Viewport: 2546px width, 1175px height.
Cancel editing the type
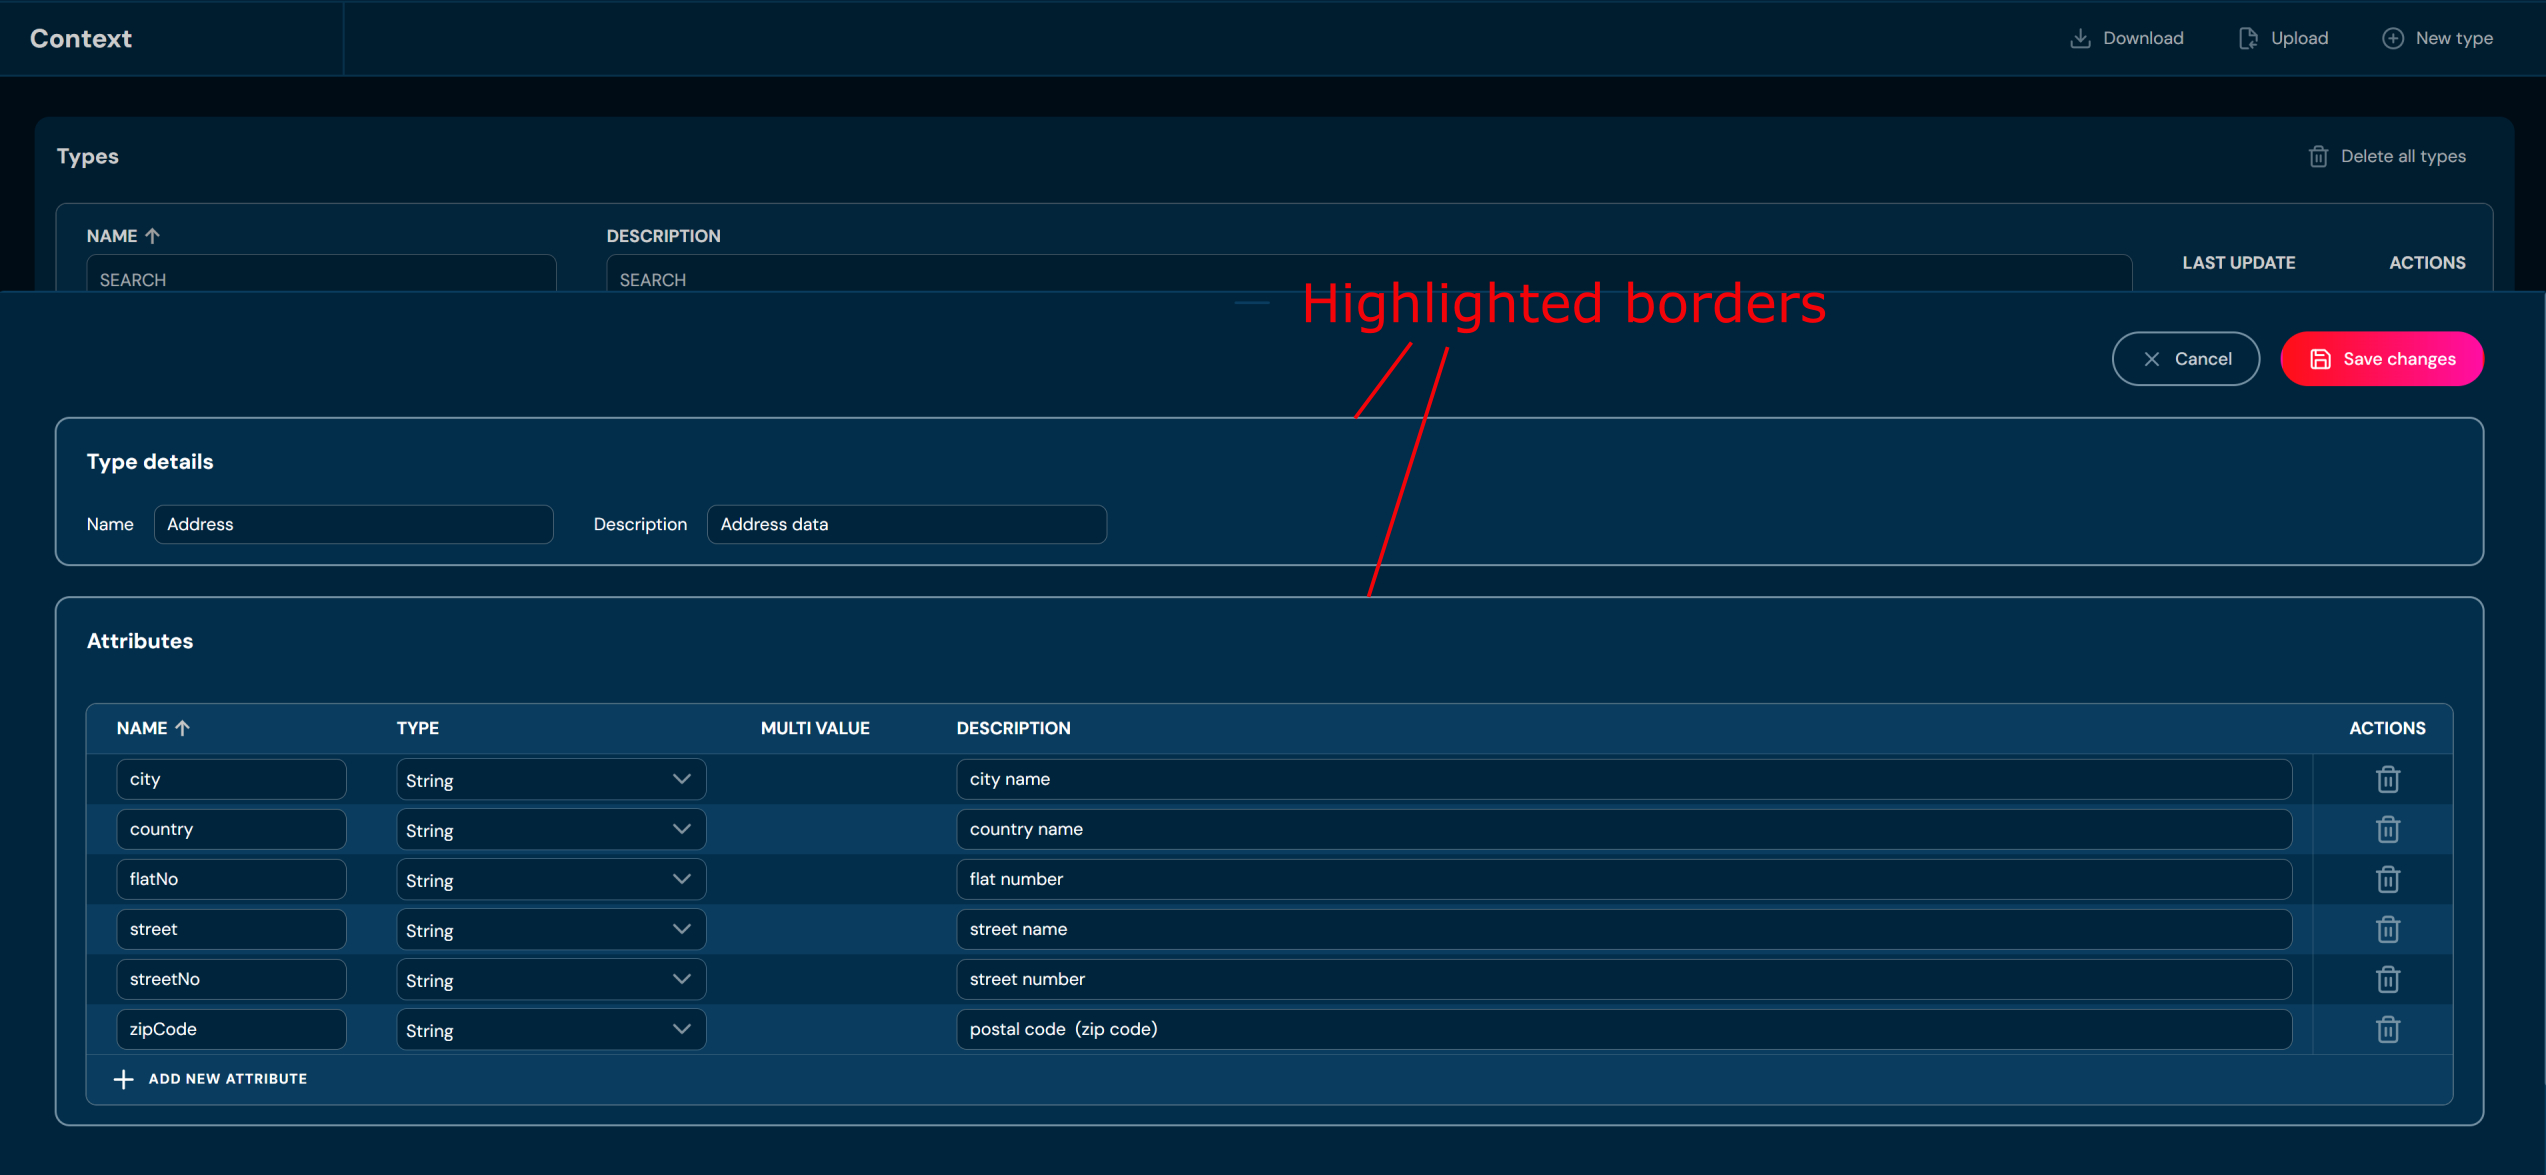point(2185,359)
